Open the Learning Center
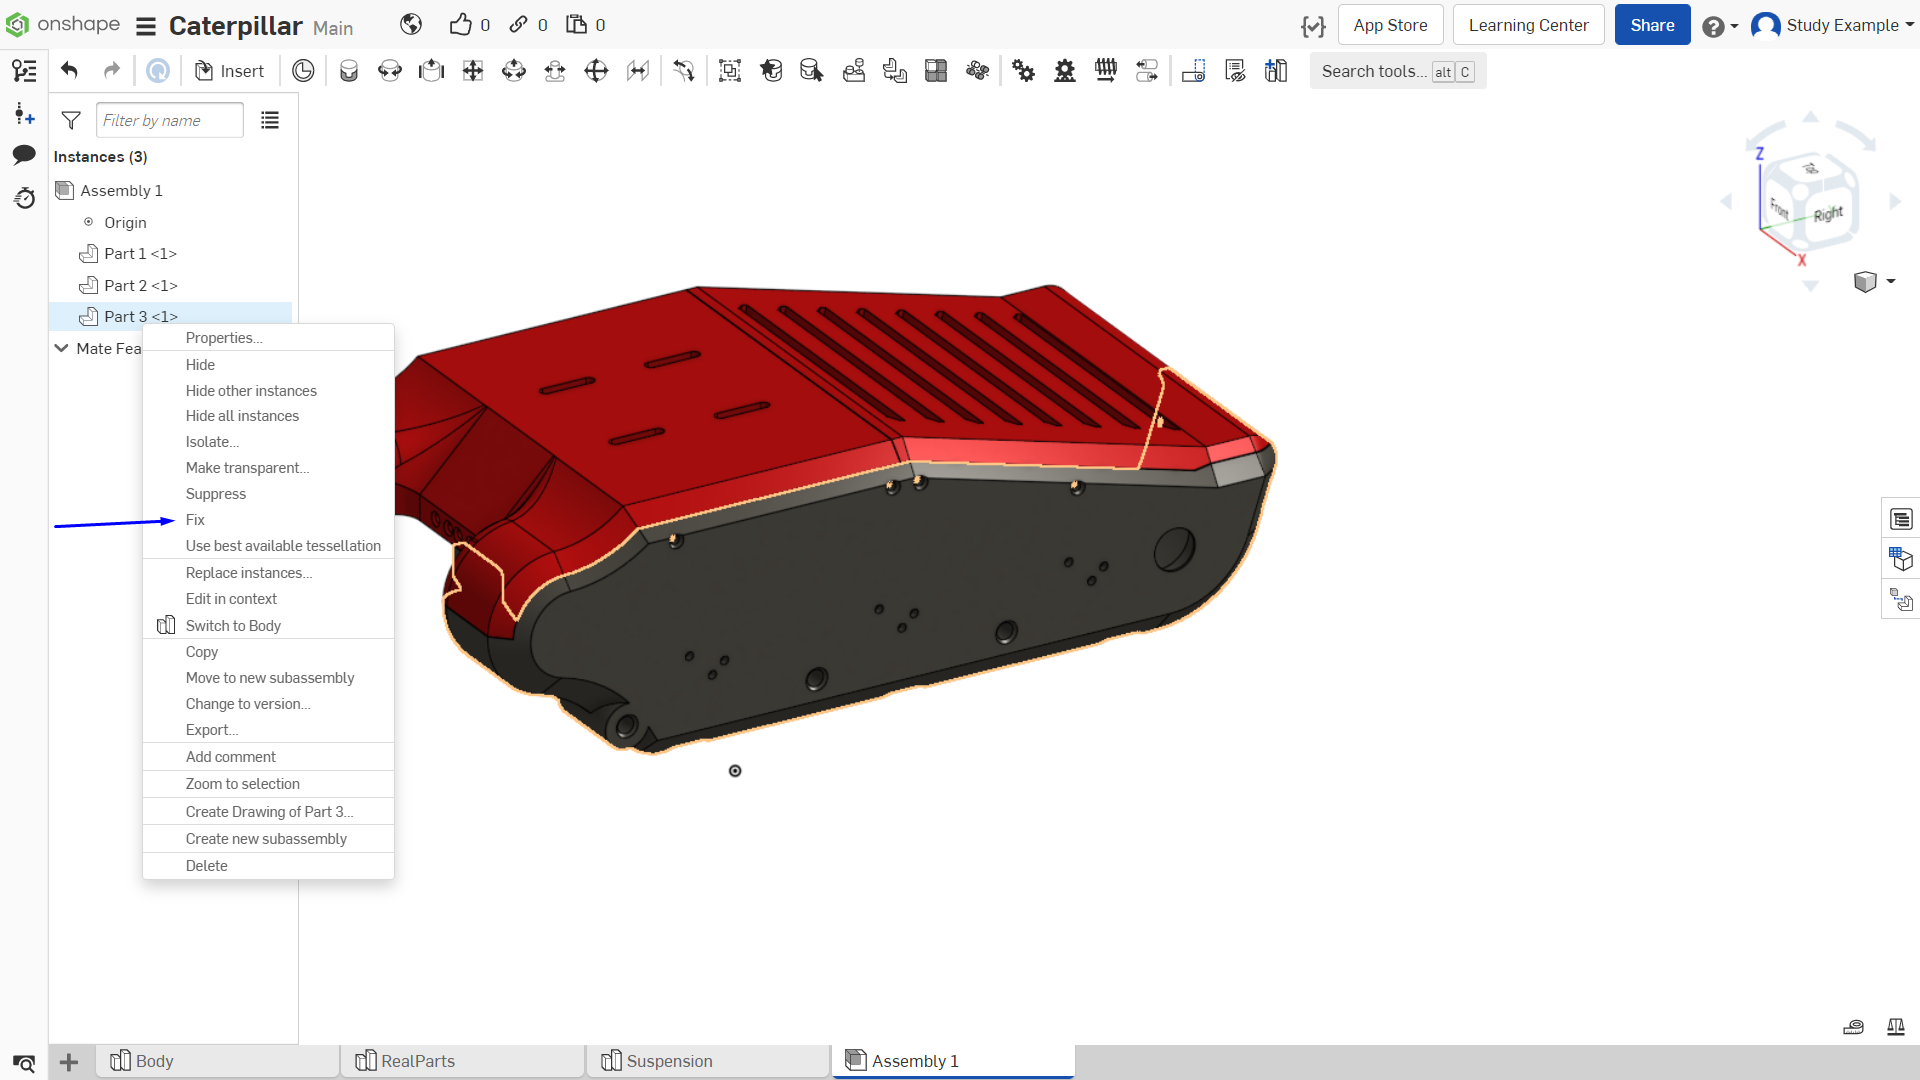 1528,25
